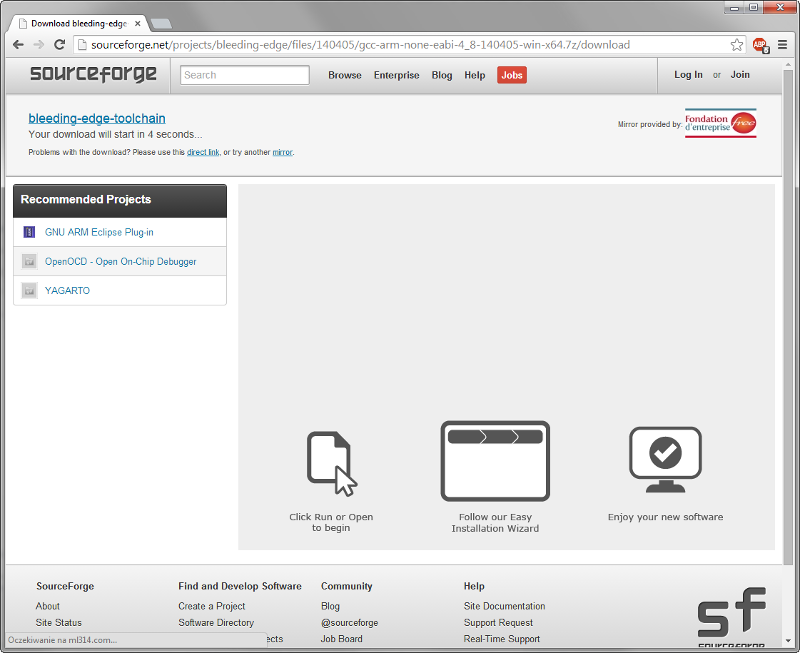
Task: Open the Job Board footer link
Action: pyautogui.click(x=341, y=639)
